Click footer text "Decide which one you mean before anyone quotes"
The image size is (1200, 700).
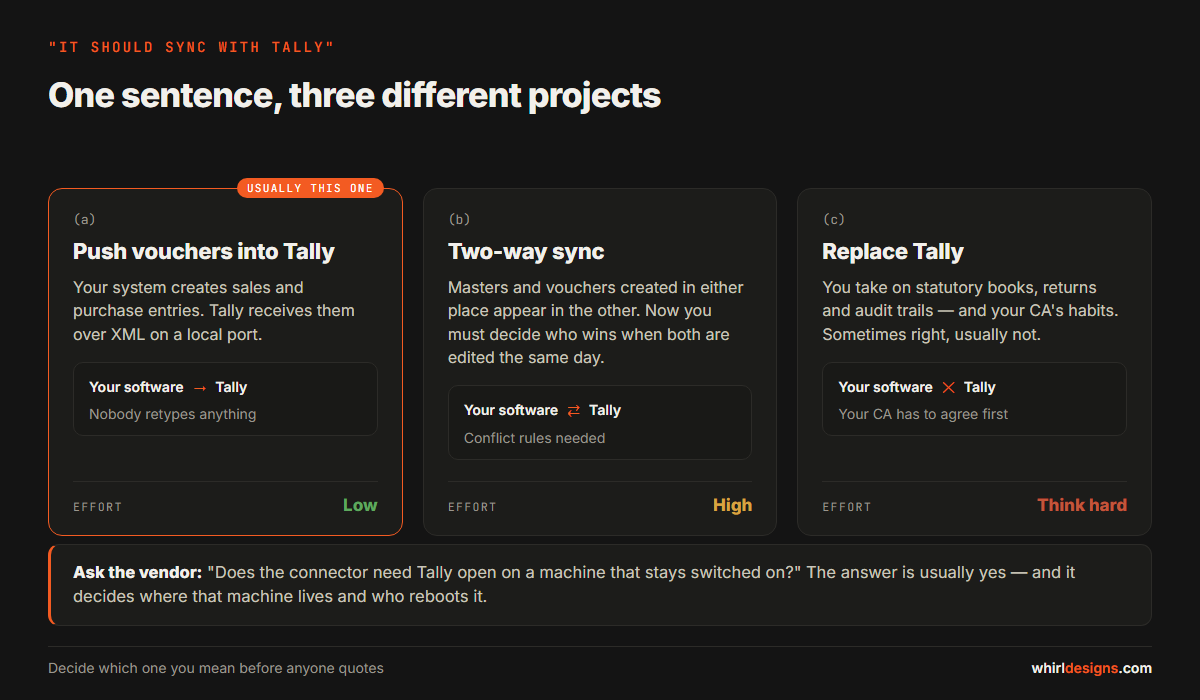coord(216,668)
